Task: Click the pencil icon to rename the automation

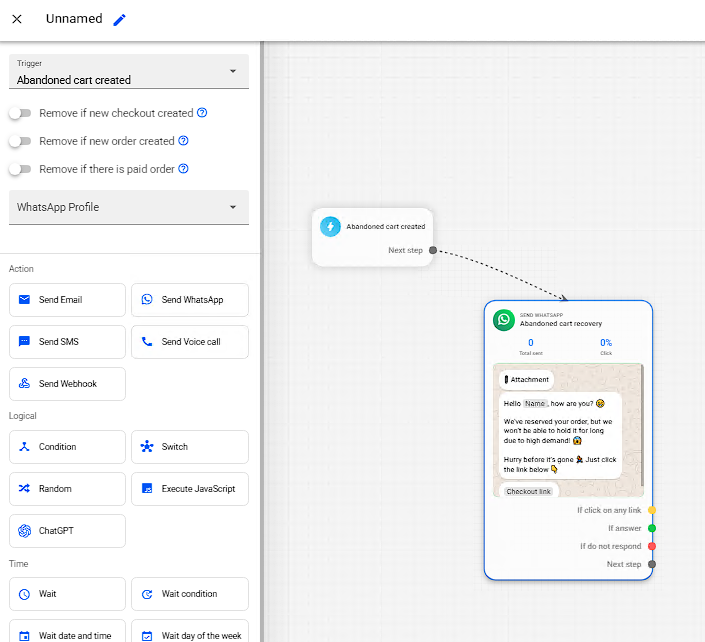Action: [120, 19]
